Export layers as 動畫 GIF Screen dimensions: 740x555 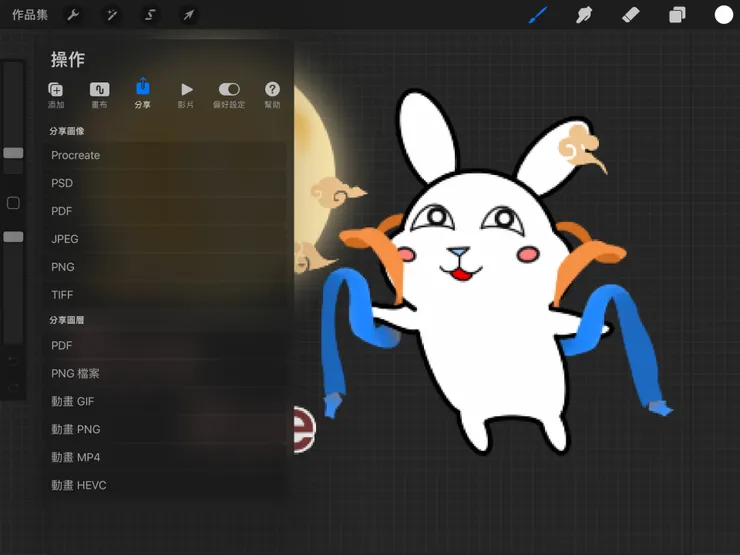coord(72,401)
